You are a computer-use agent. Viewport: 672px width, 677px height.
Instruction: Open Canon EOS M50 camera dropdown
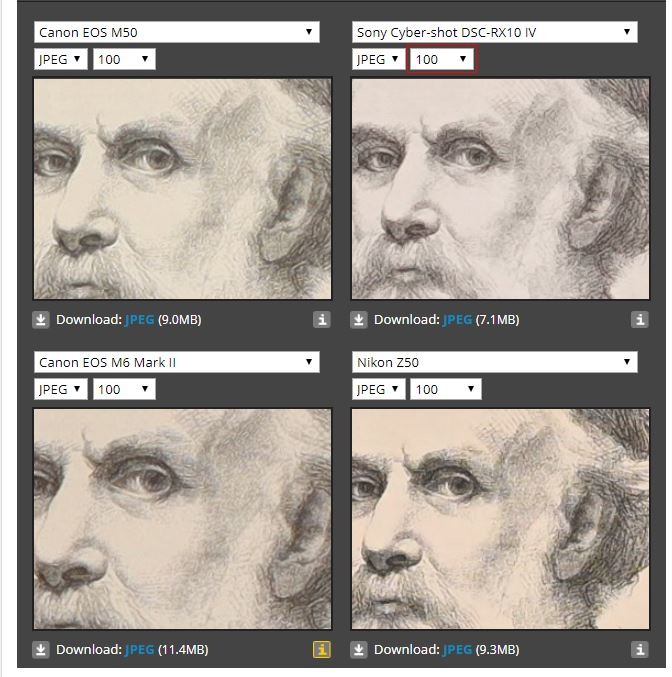pos(177,32)
